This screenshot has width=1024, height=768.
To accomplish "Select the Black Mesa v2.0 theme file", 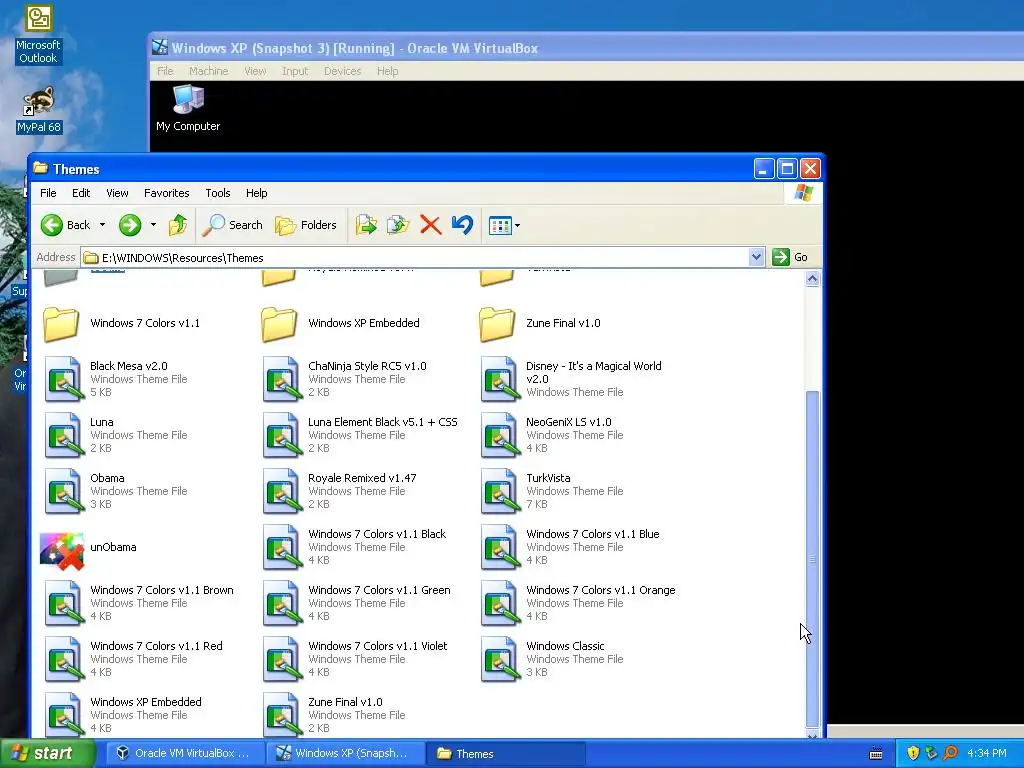I will point(115,379).
